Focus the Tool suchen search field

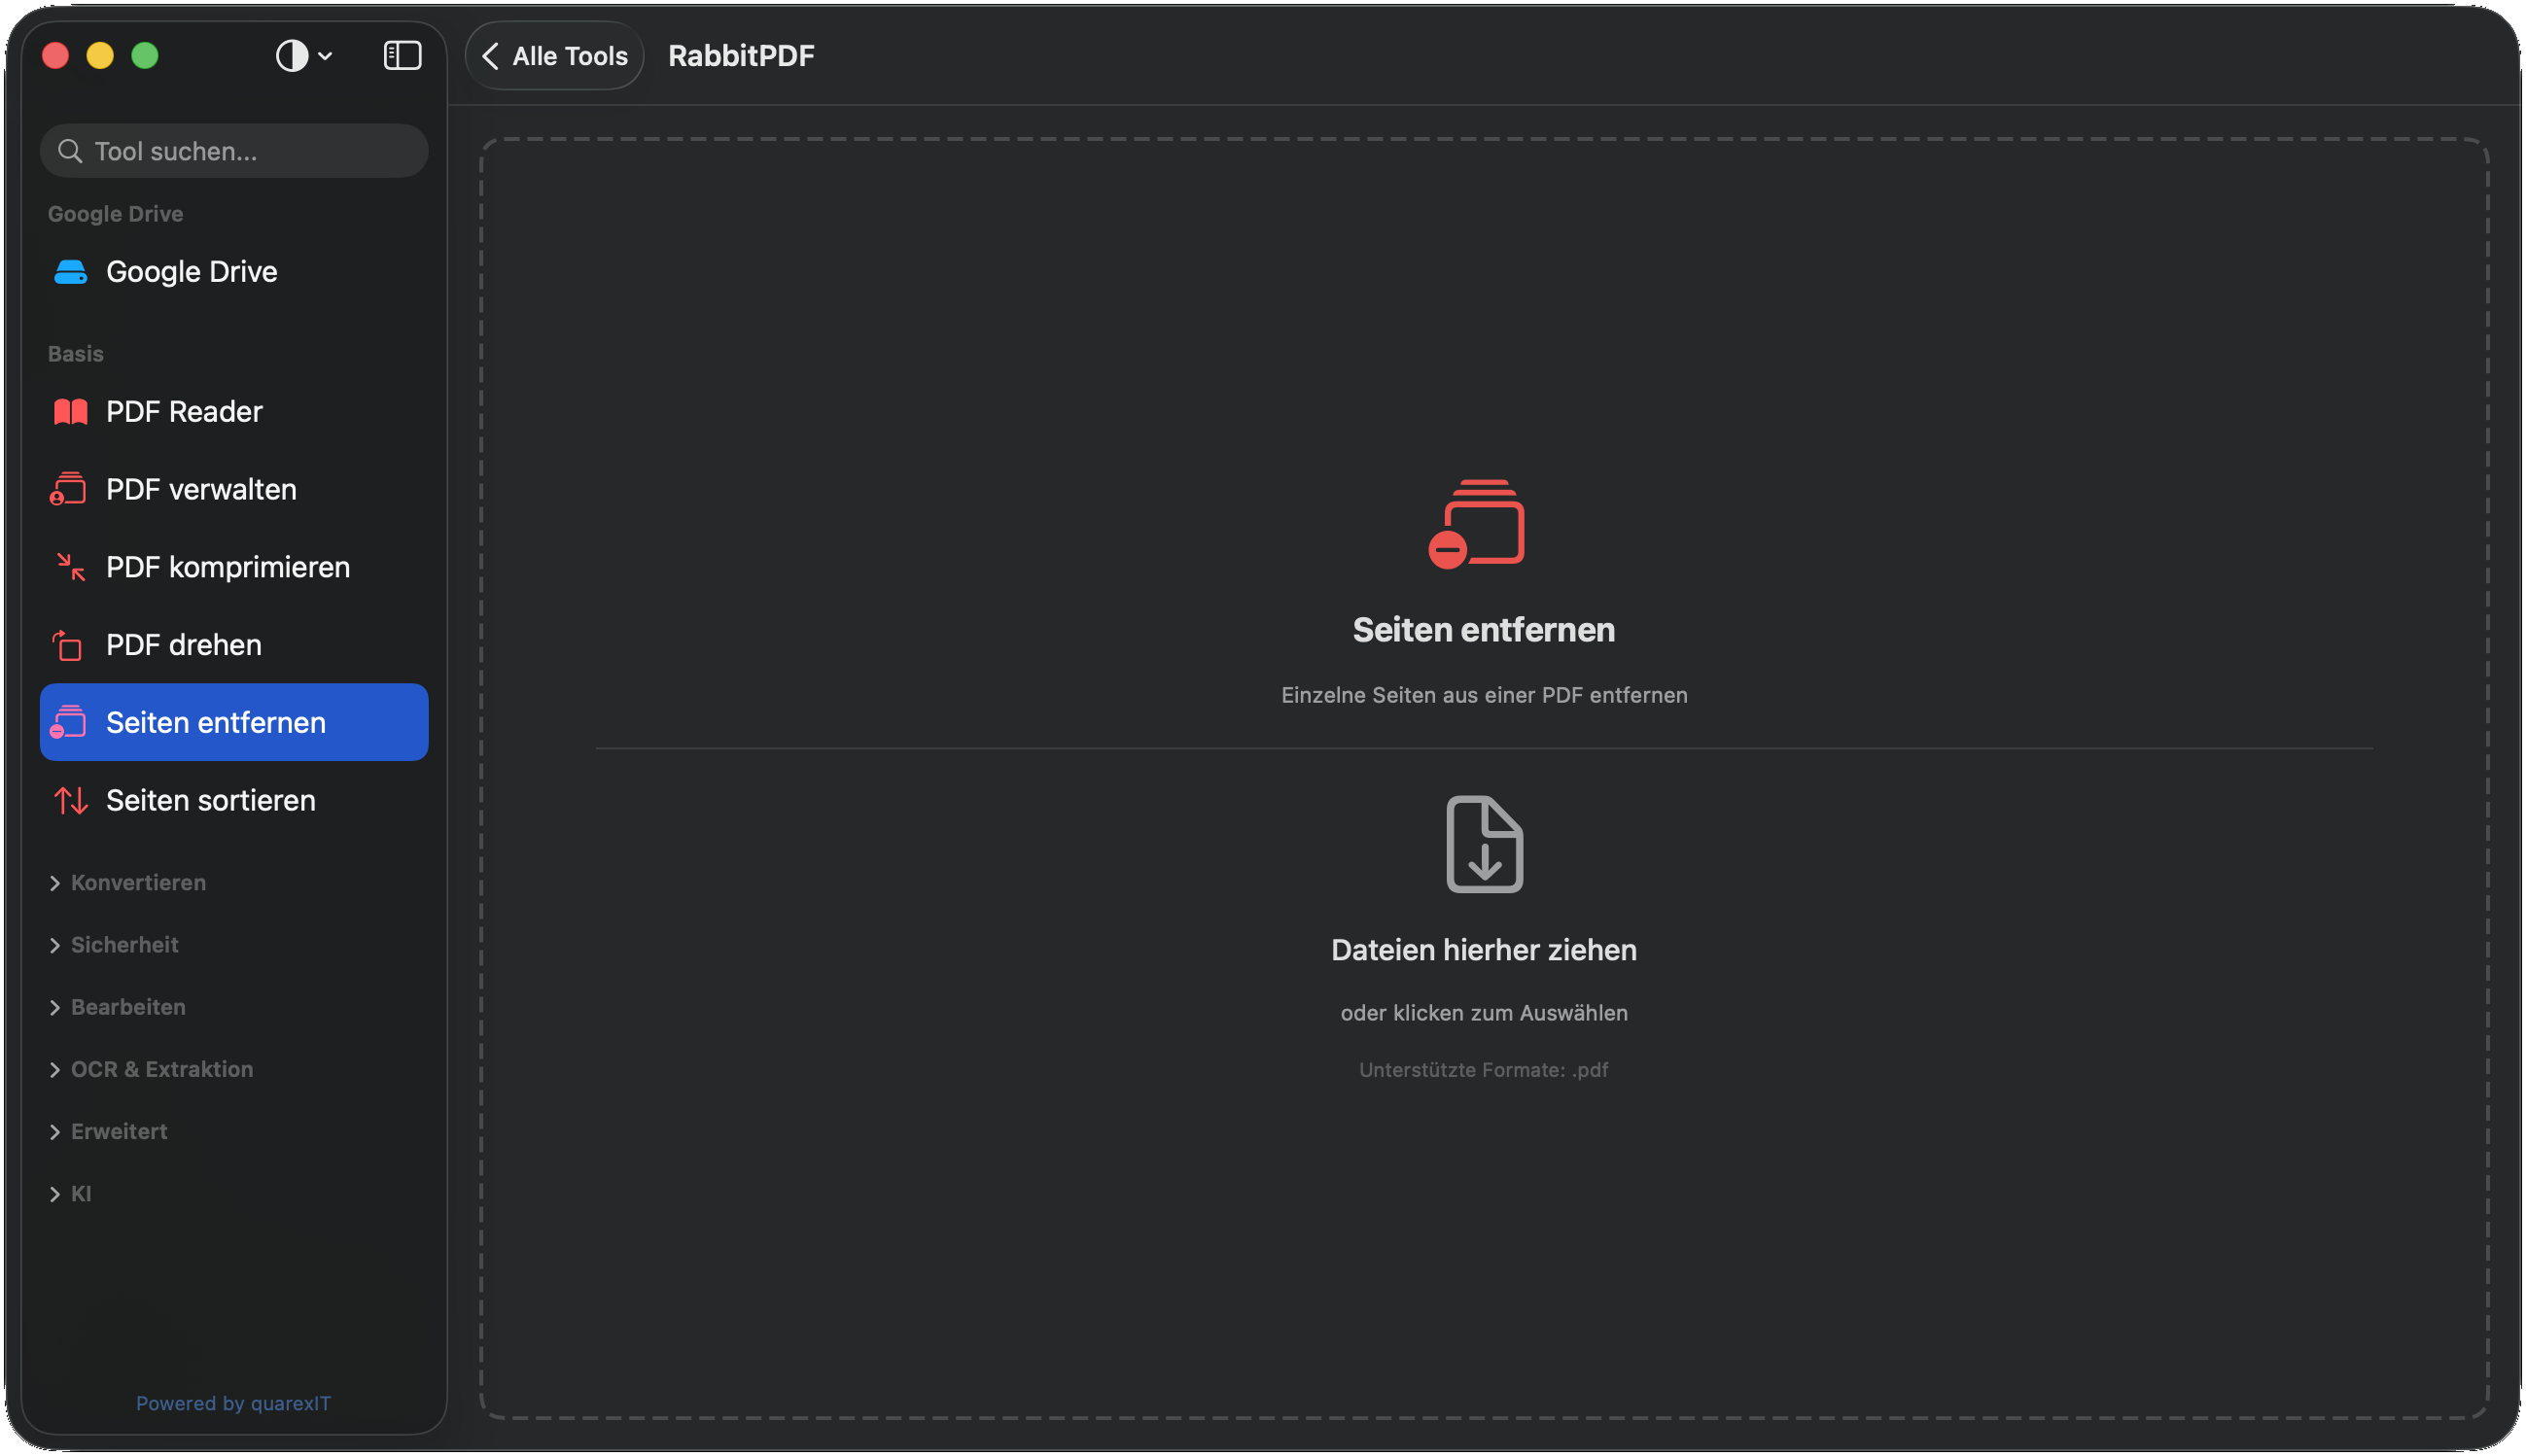(x=234, y=151)
